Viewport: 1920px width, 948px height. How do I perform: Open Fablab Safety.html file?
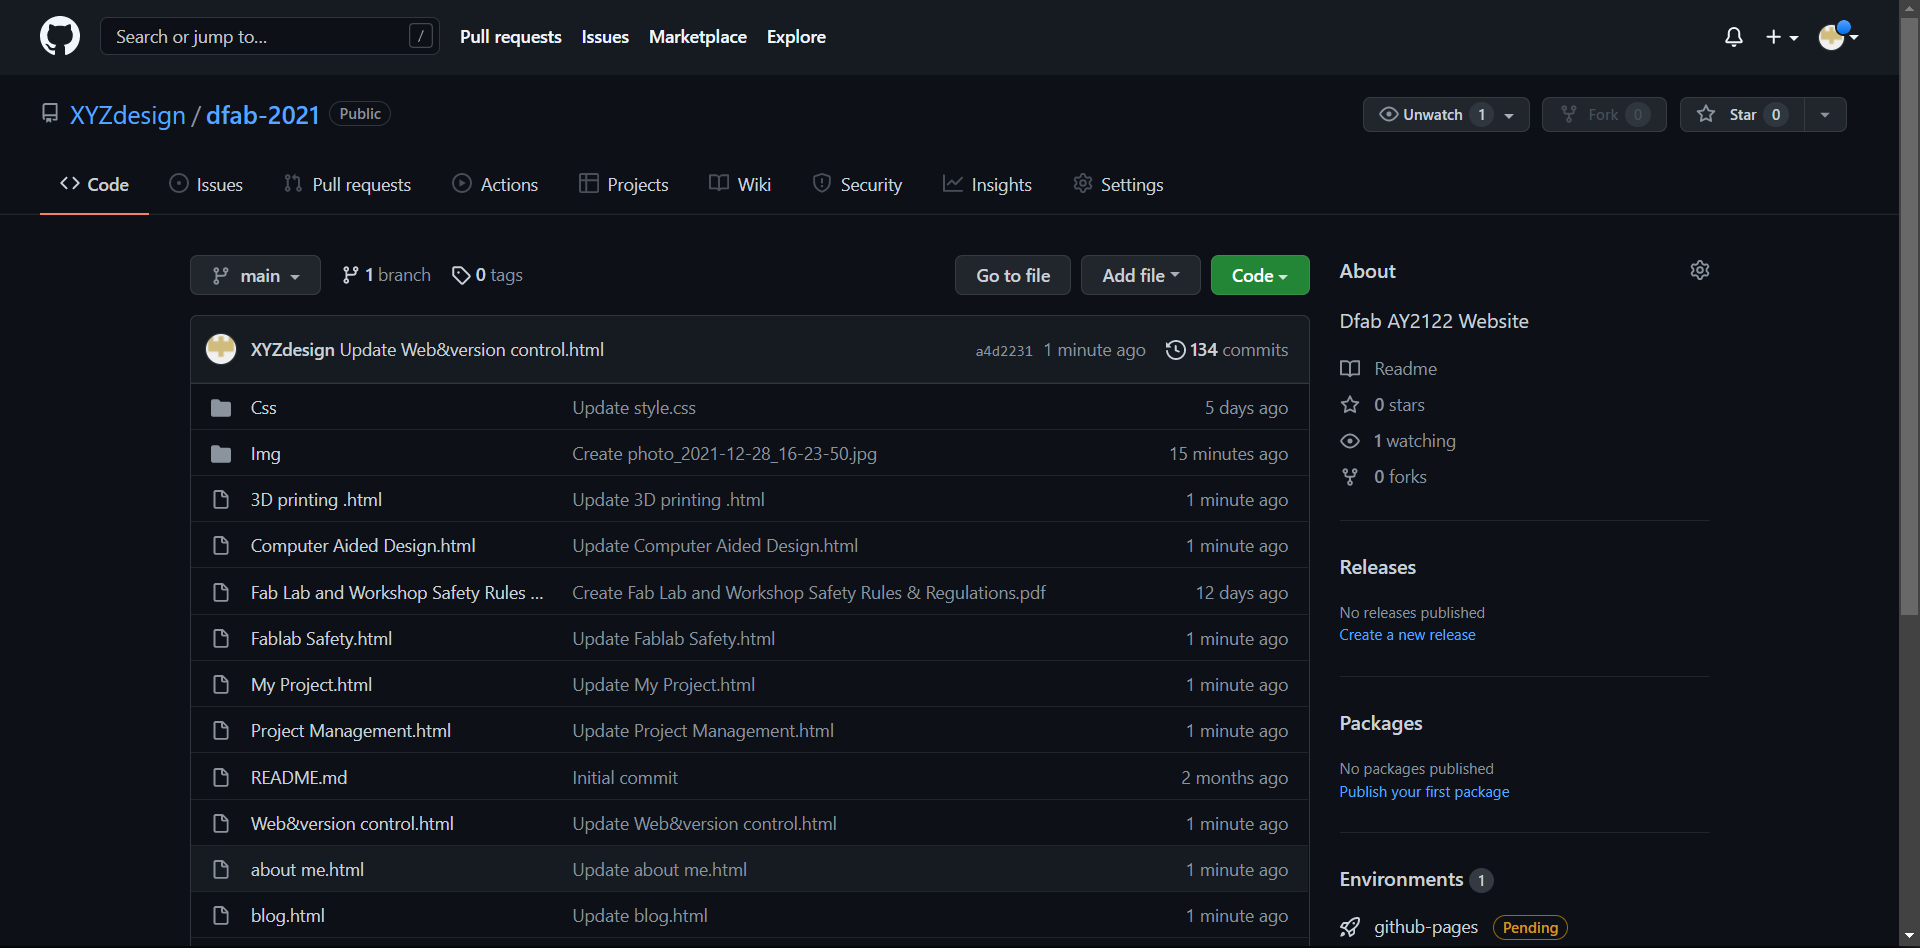tap(321, 639)
